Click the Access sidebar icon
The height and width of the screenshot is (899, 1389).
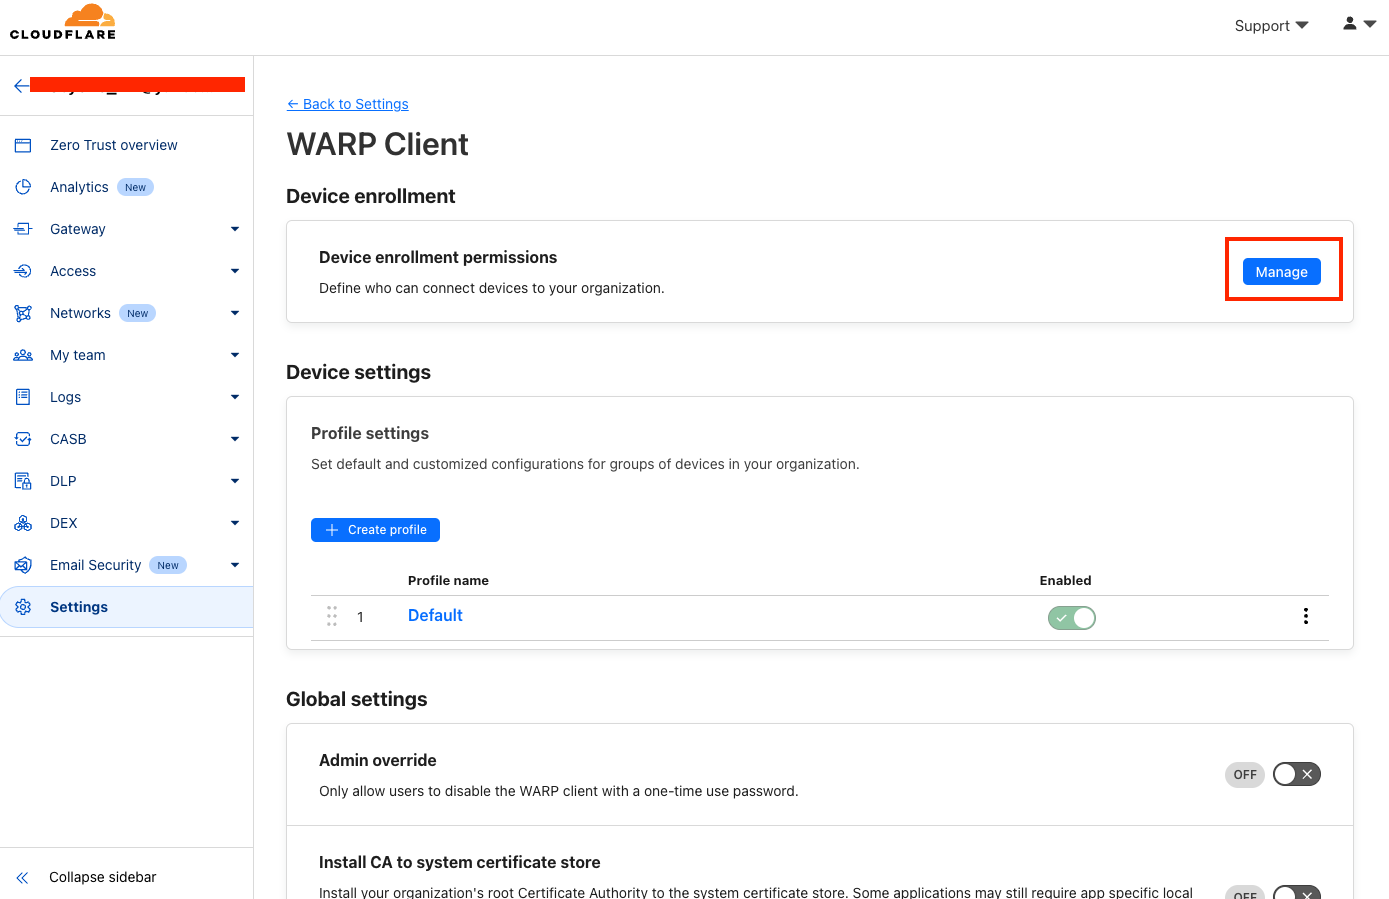pos(22,270)
